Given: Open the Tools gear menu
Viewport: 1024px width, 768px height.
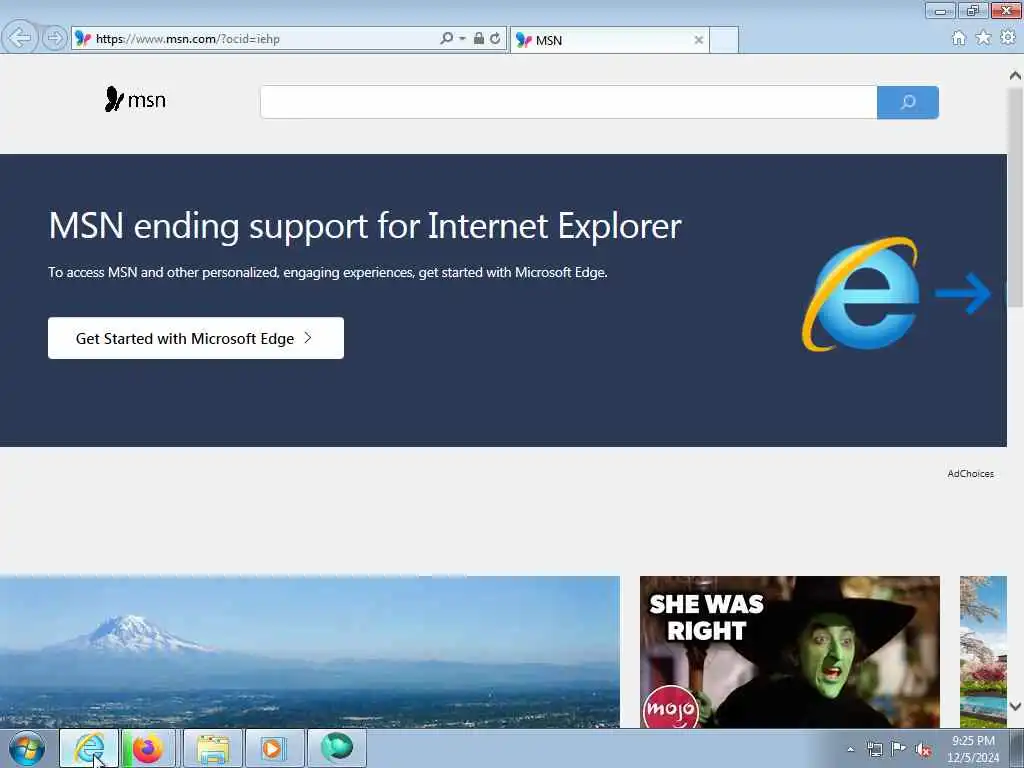Looking at the screenshot, I should coord(1008,38).
